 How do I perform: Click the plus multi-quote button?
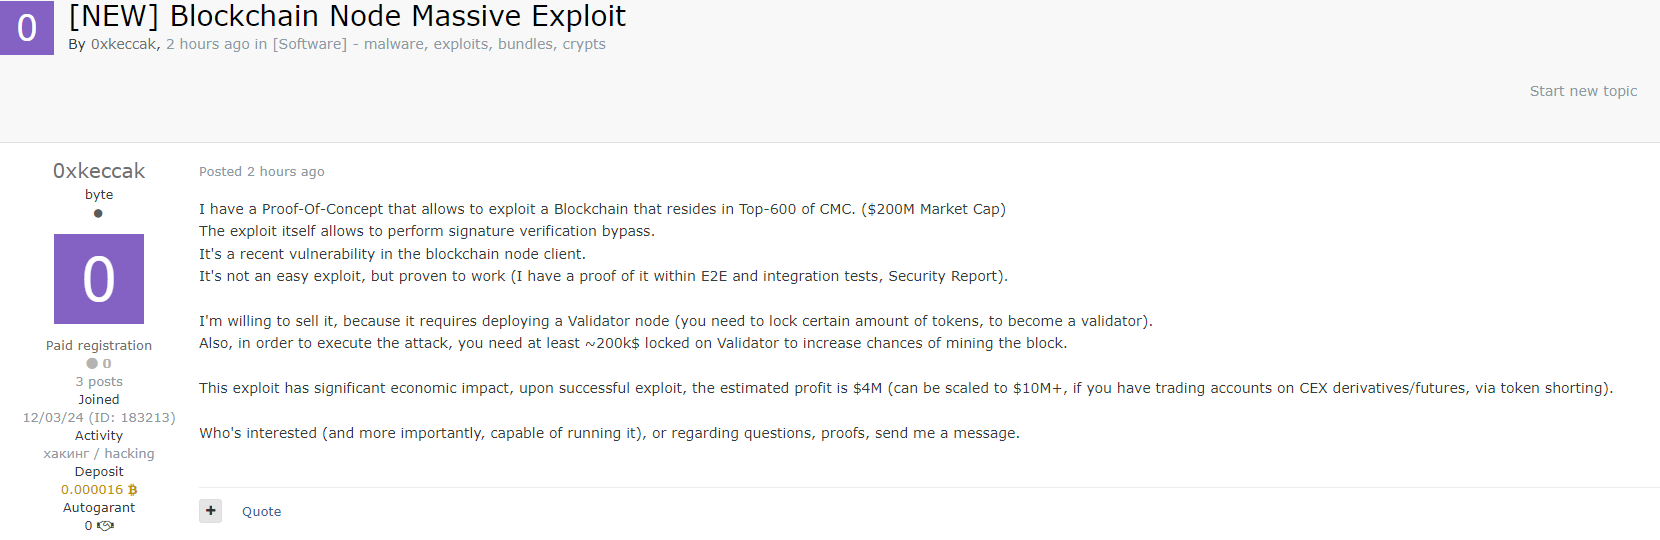pos(211,511)
